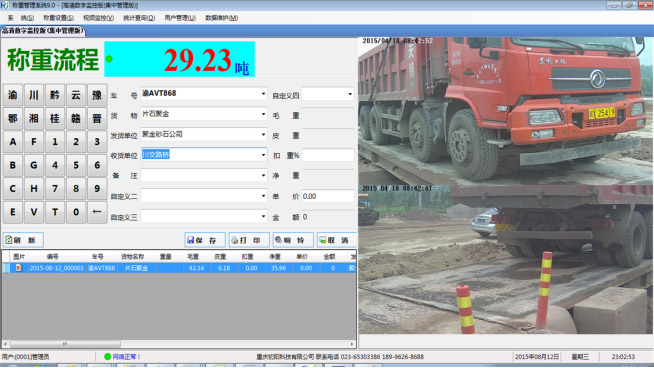Click the 打印 printer icon button

click(249, 240)
